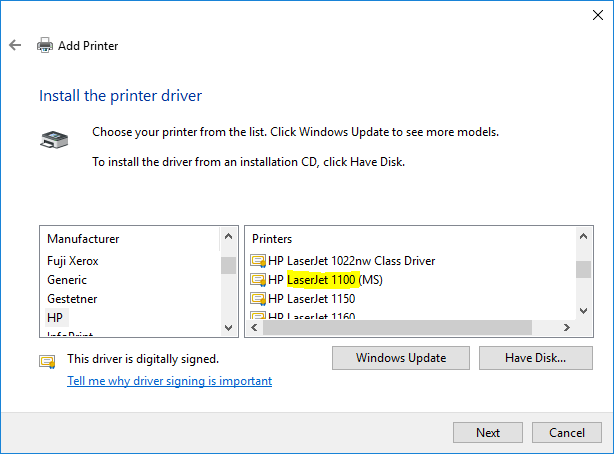The width and height of the screenshot is (614, 454).
Task: Close the Add Printer dialog
Action: [598, 15]
